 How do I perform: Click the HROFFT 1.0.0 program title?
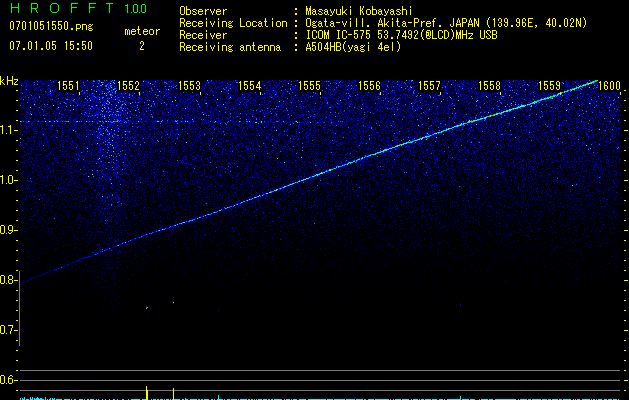pyautogui.click(x=78, y=8)
